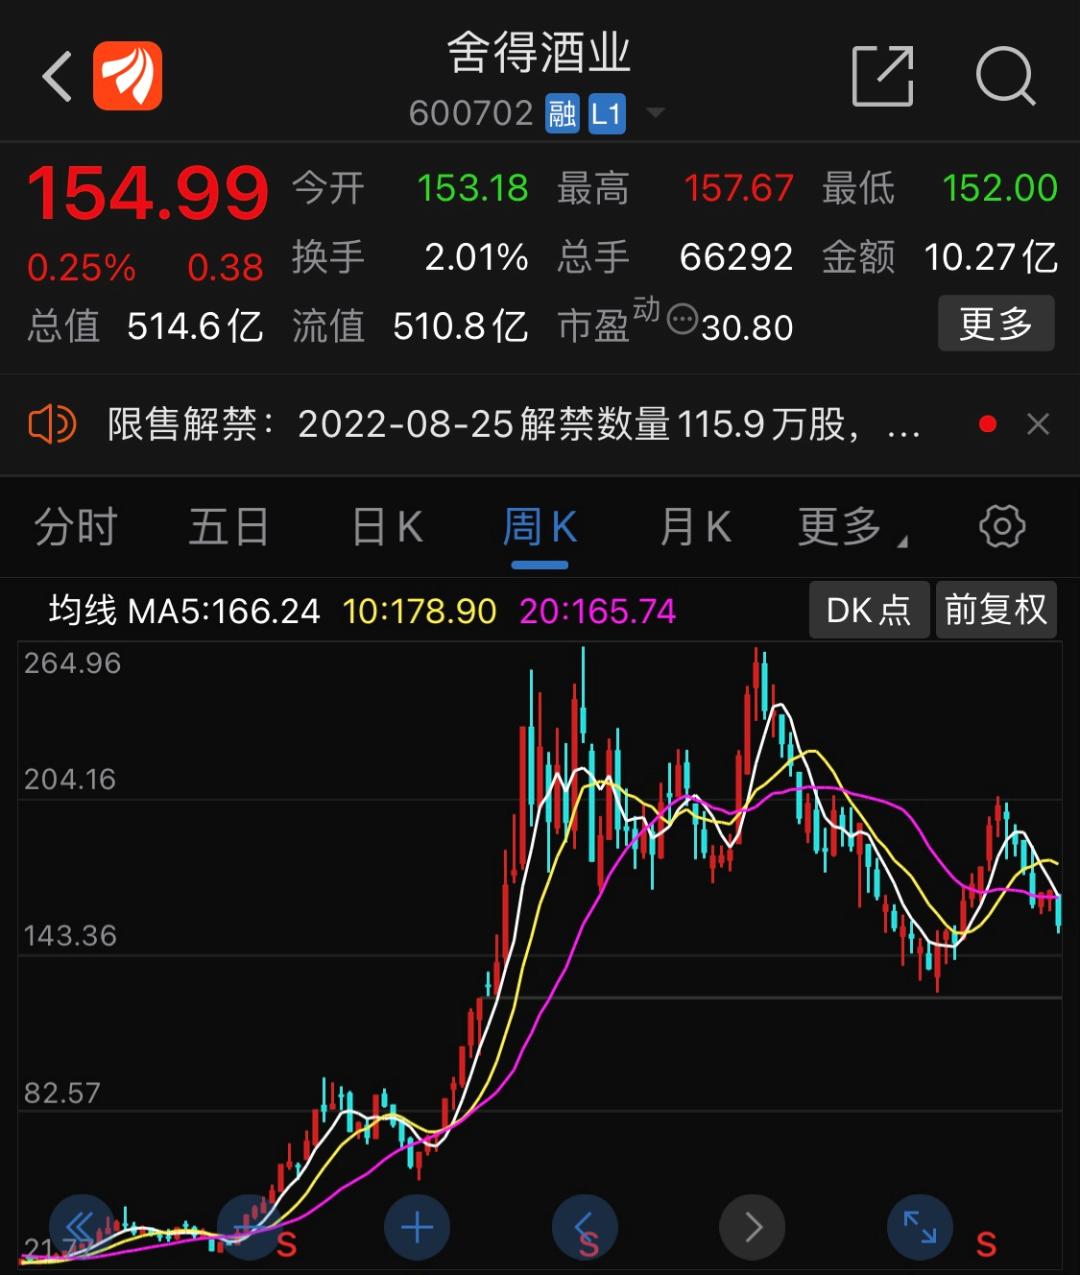This screenshot has width=1080, height=1275.
Task: Tap the 今开 153.18 value
Action: pyautogui.click(x=473, y=188)
